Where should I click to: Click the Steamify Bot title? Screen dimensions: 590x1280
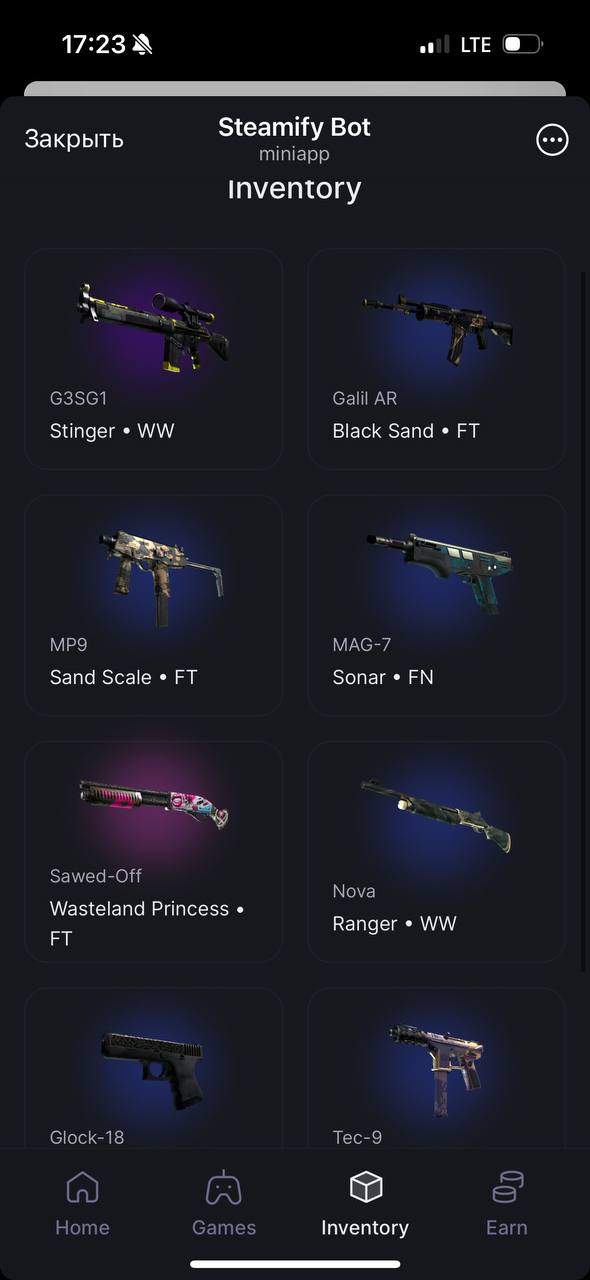pyautogui.click(x=294, y=127)
